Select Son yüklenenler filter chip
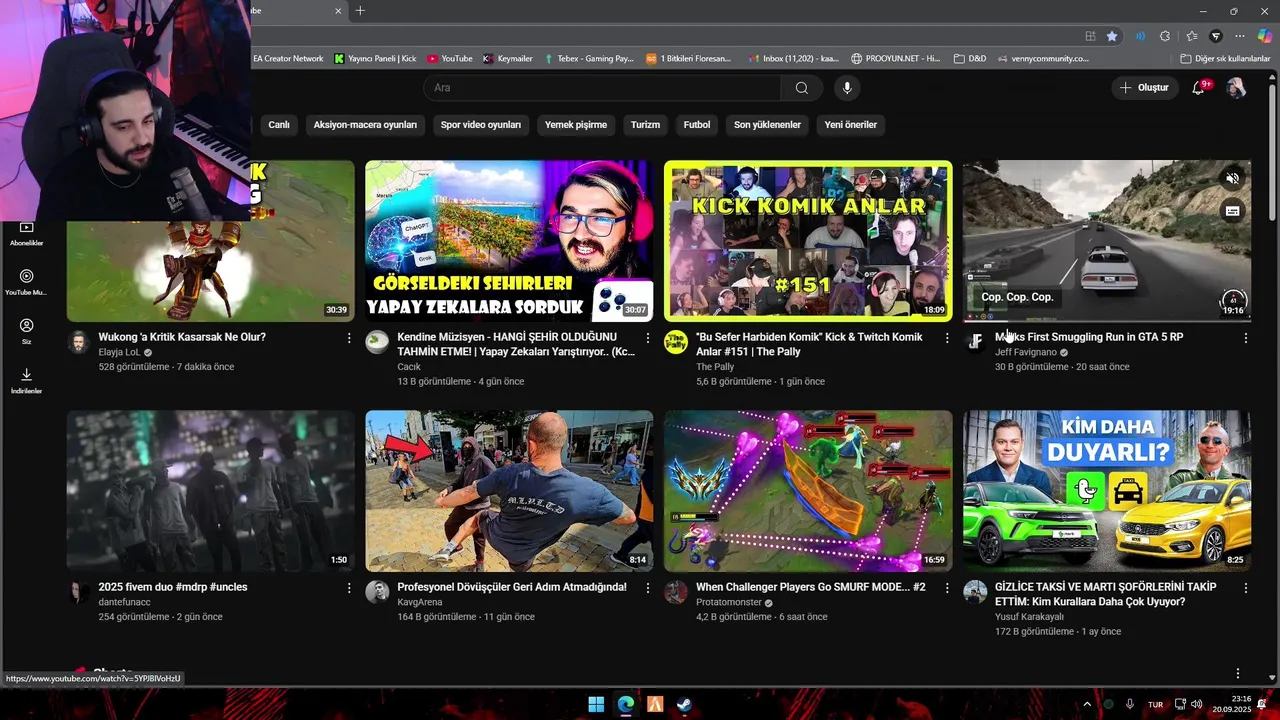This screenshot has height=720, width=1280. click(767, 125)
